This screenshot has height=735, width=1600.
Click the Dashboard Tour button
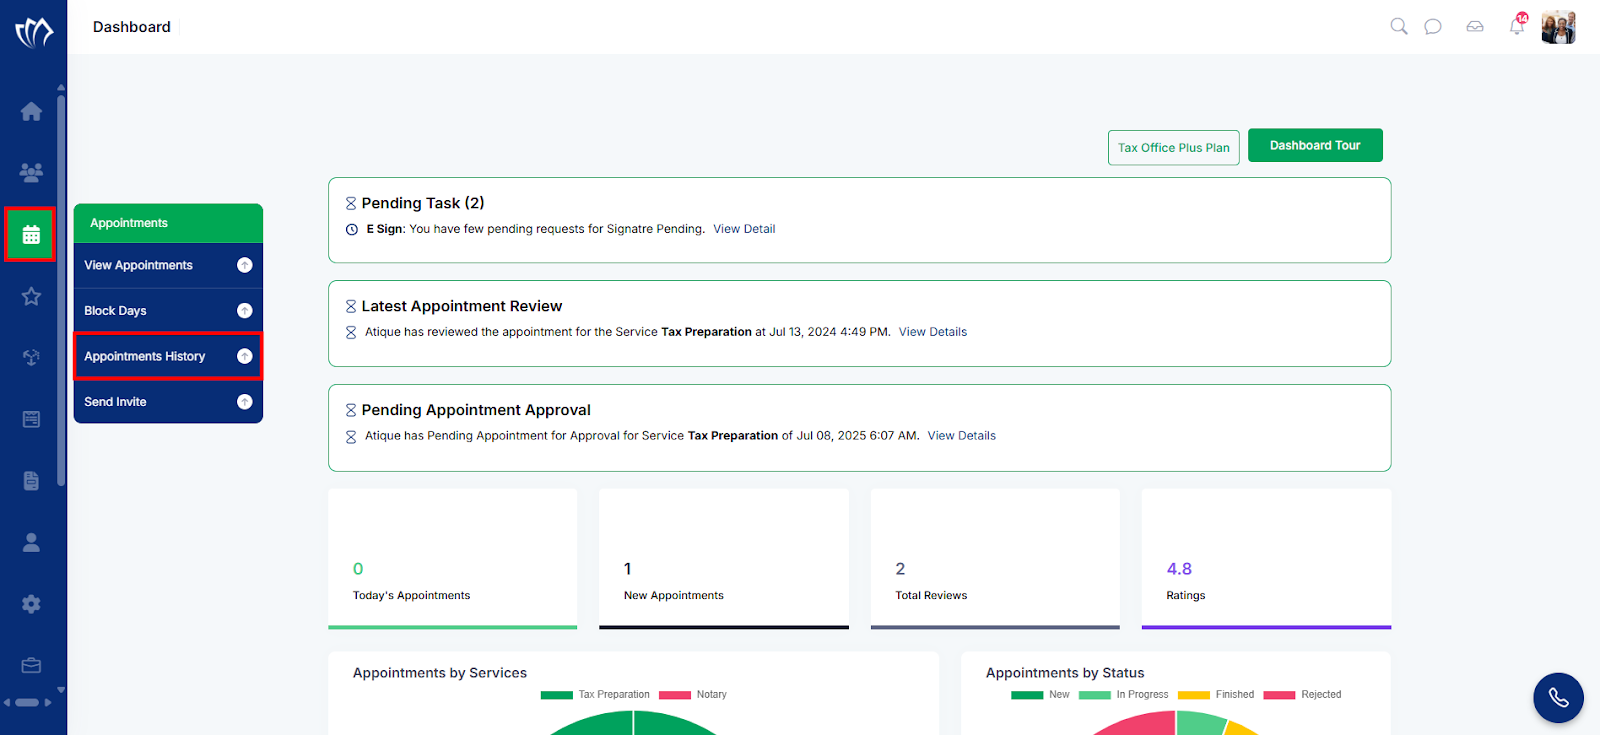point(1315,145)
